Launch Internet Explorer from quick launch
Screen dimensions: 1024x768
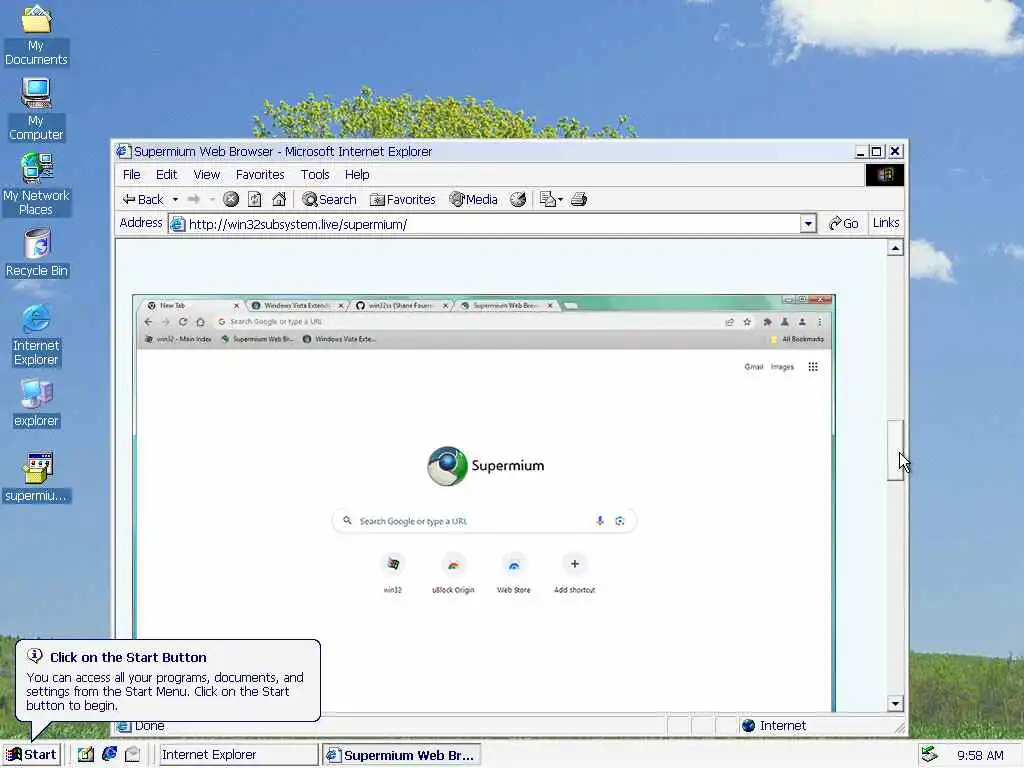coord(109,754)
